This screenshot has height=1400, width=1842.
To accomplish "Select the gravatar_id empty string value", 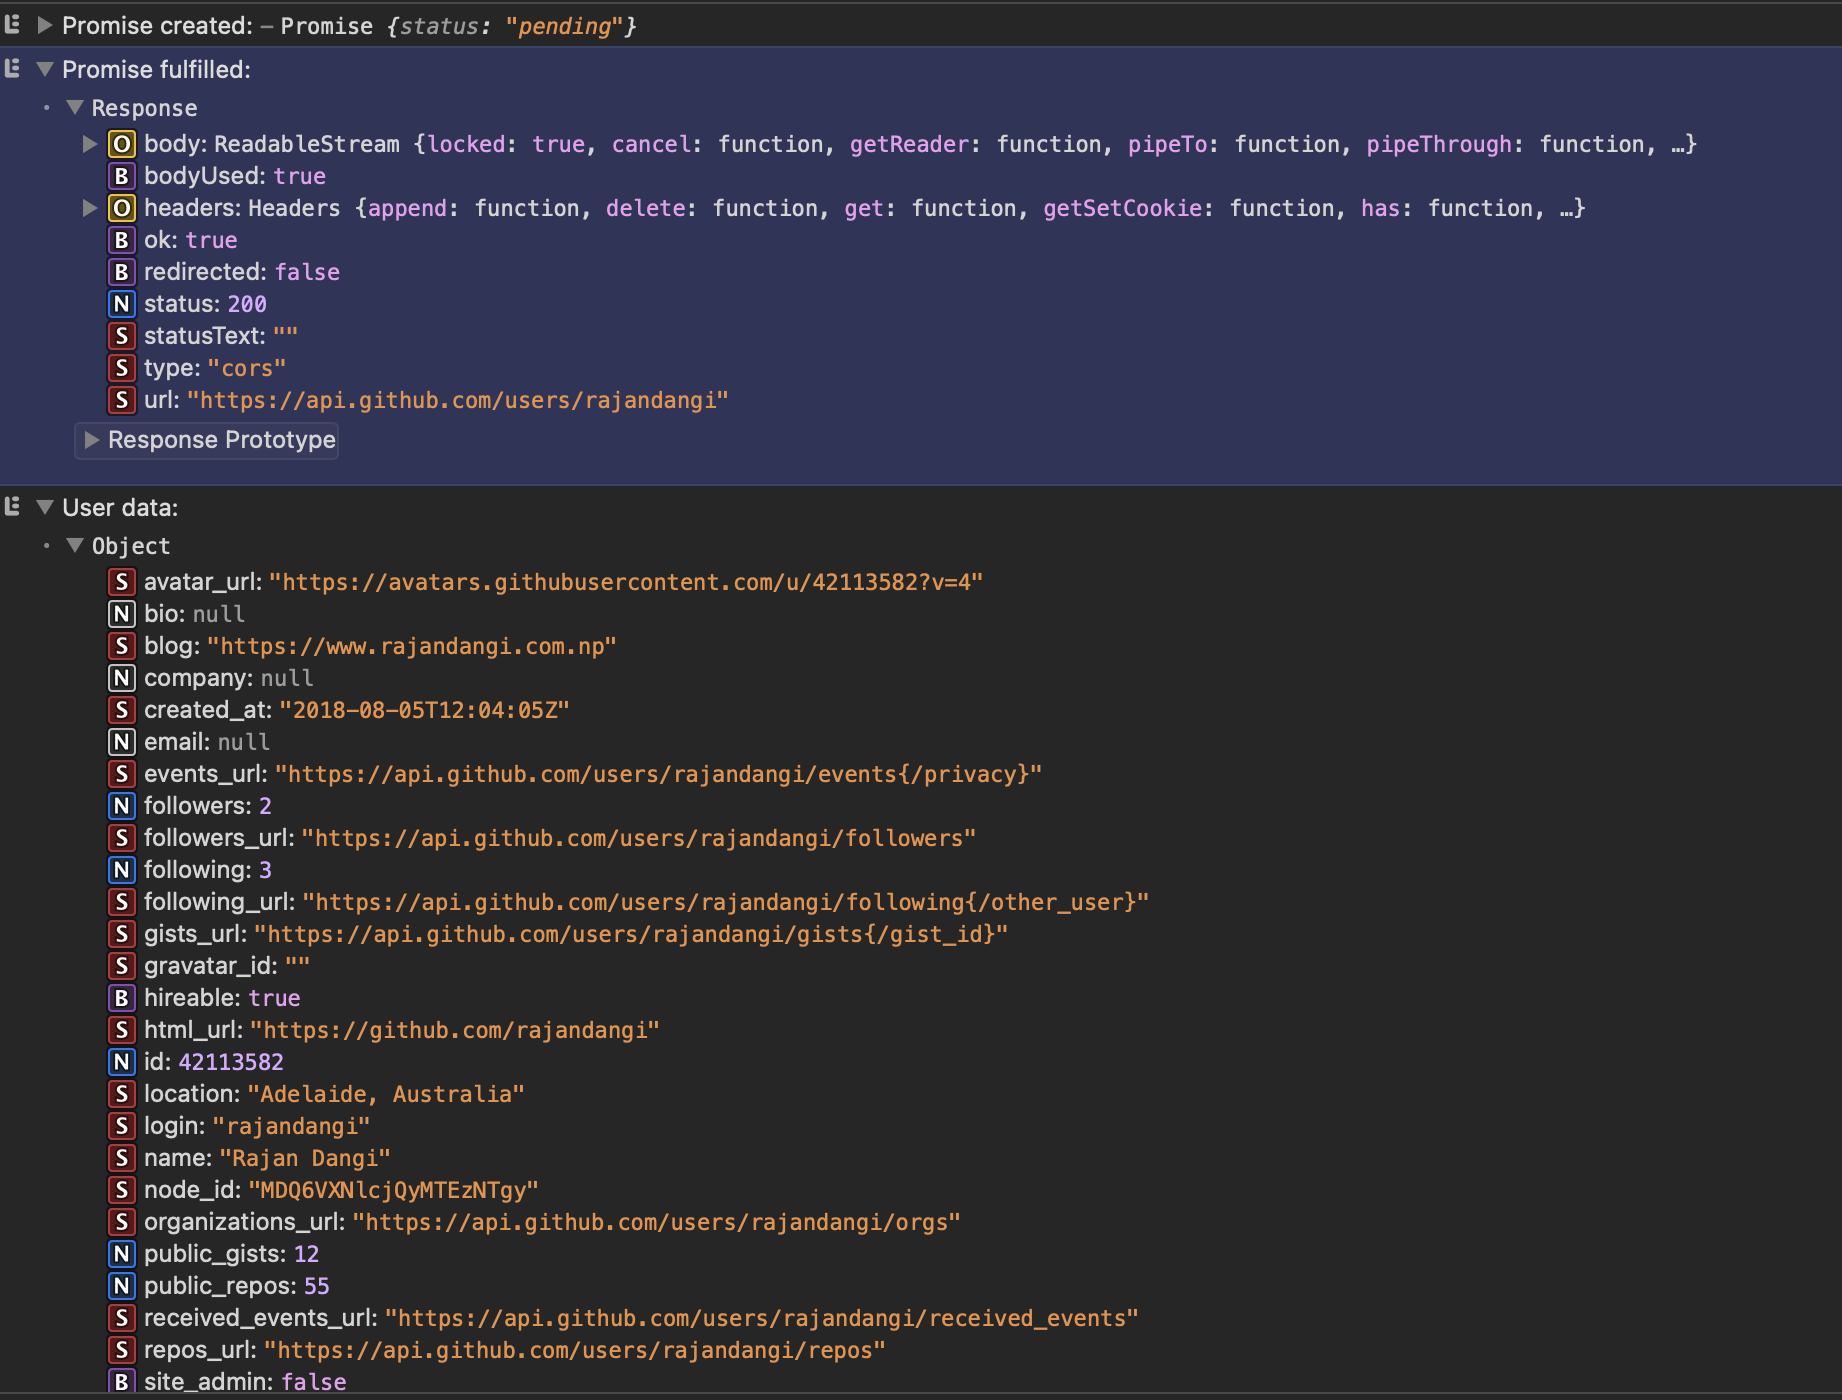I will [297, 966].
